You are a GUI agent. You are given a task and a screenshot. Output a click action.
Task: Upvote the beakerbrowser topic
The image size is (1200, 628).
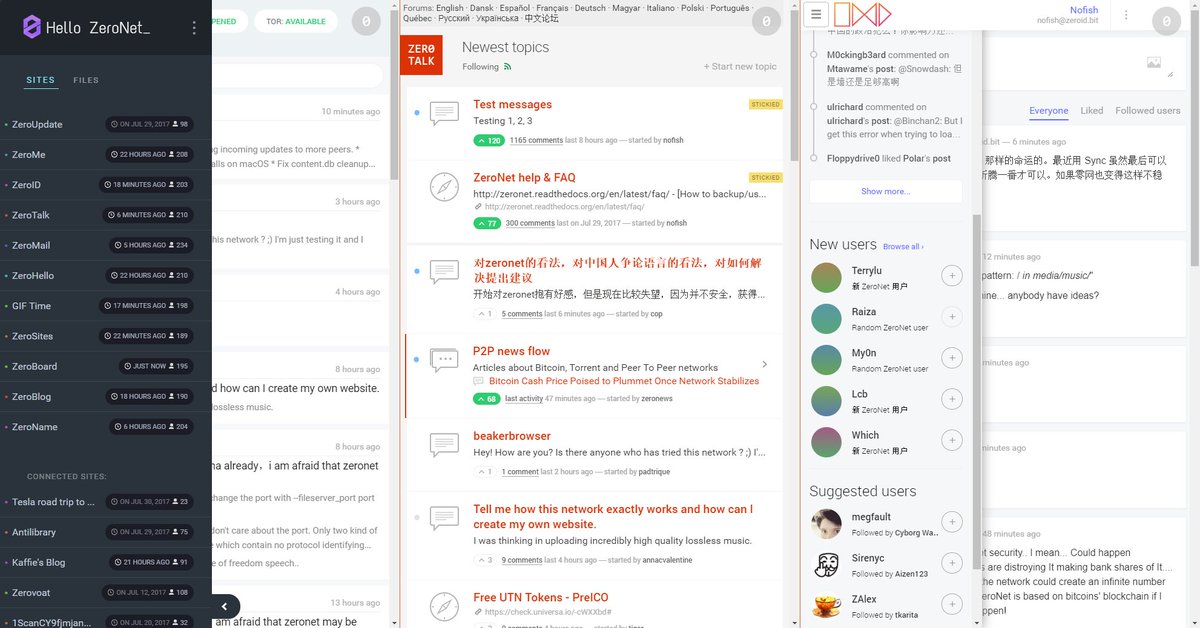point(484,472)
